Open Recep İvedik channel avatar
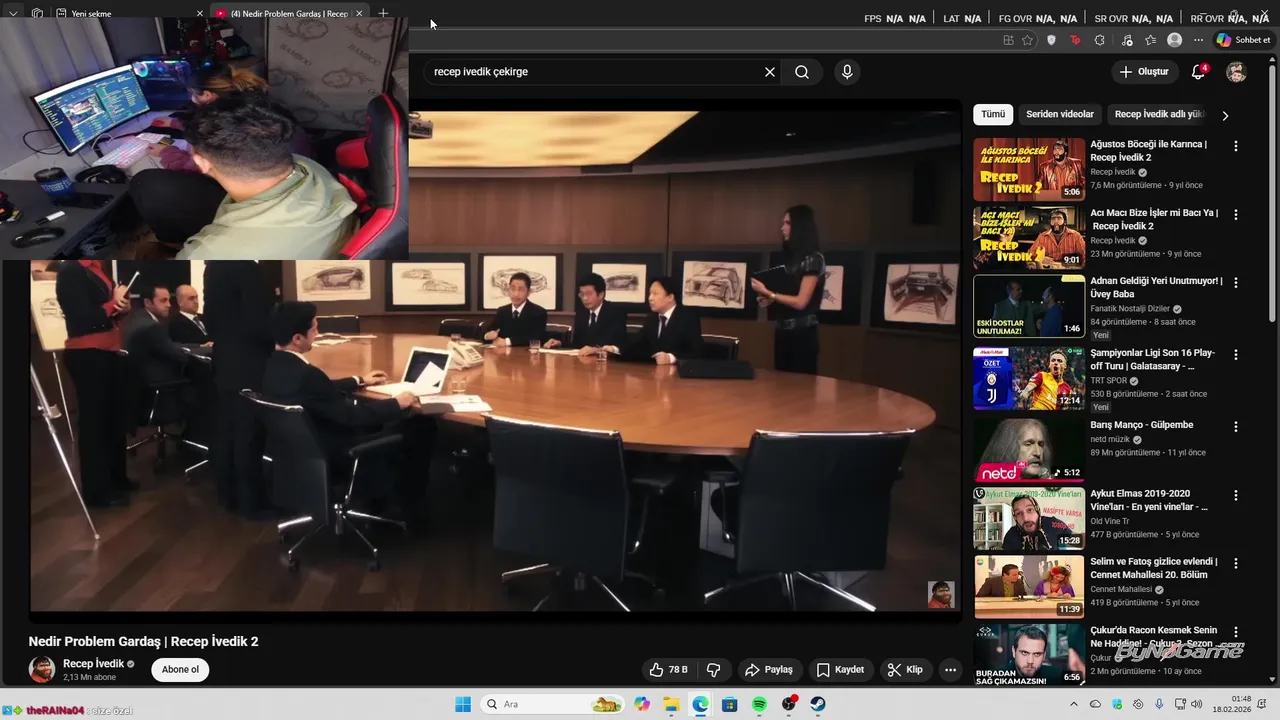Viewport: 1280px width, 720px height. pyautogui.click(x=42, y=670)
